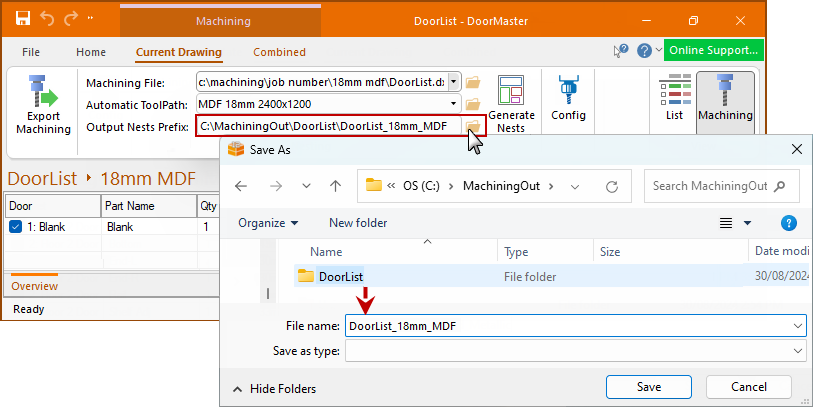813x407 pixels.
Task: Expand the Automatic ToolPath dropdown
Action: pos(454,104)
